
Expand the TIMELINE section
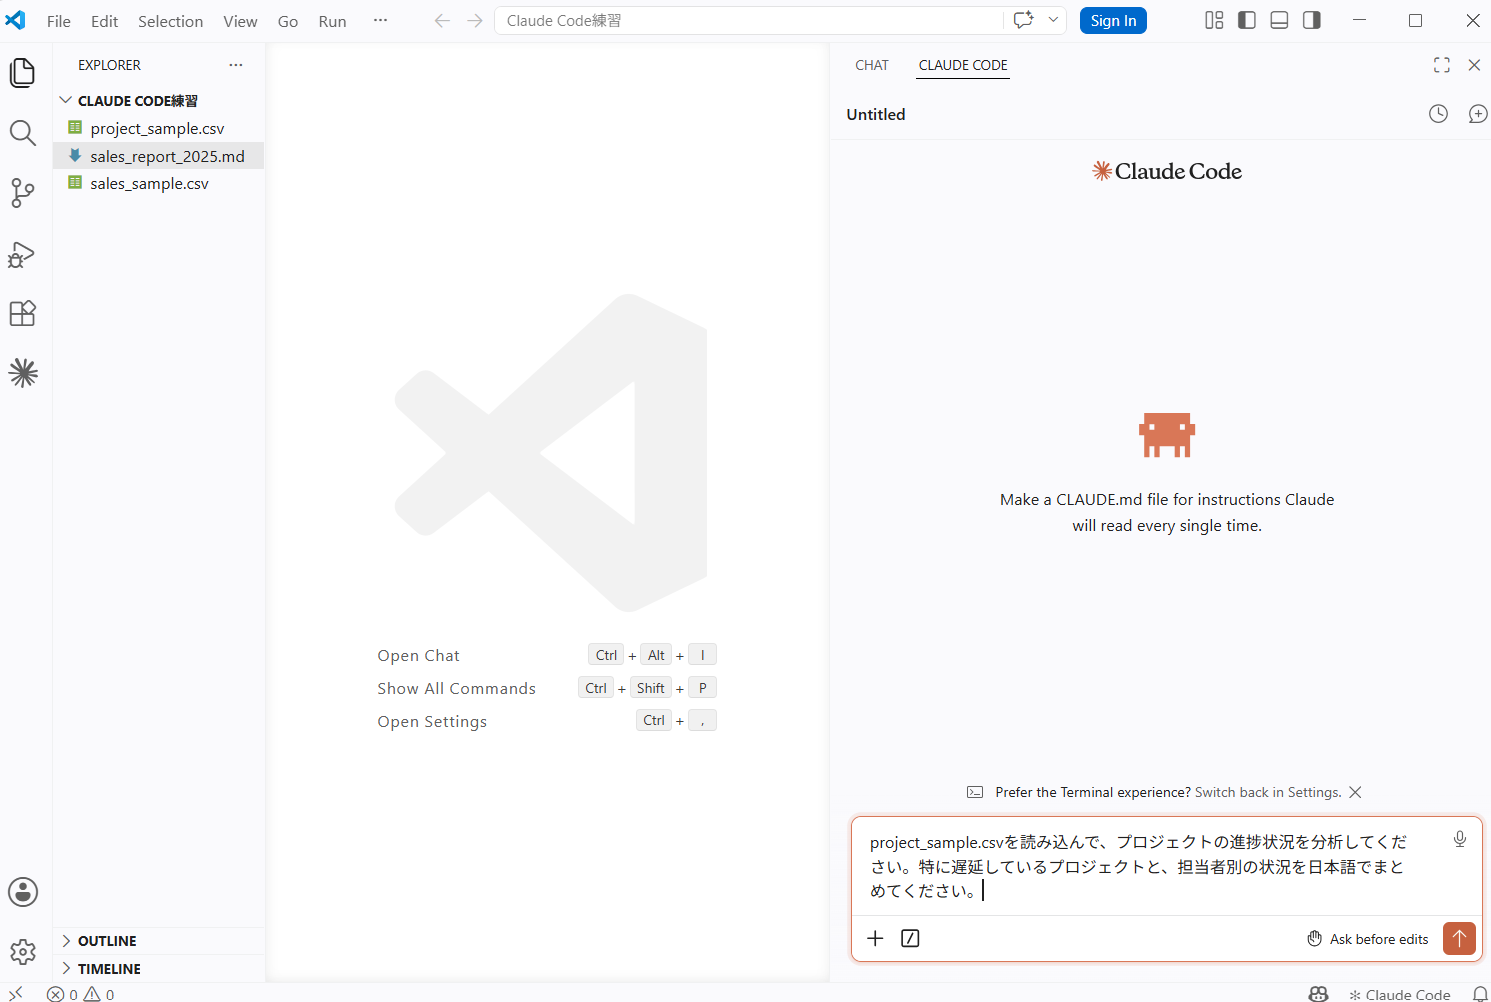click(x=158, y=969)
